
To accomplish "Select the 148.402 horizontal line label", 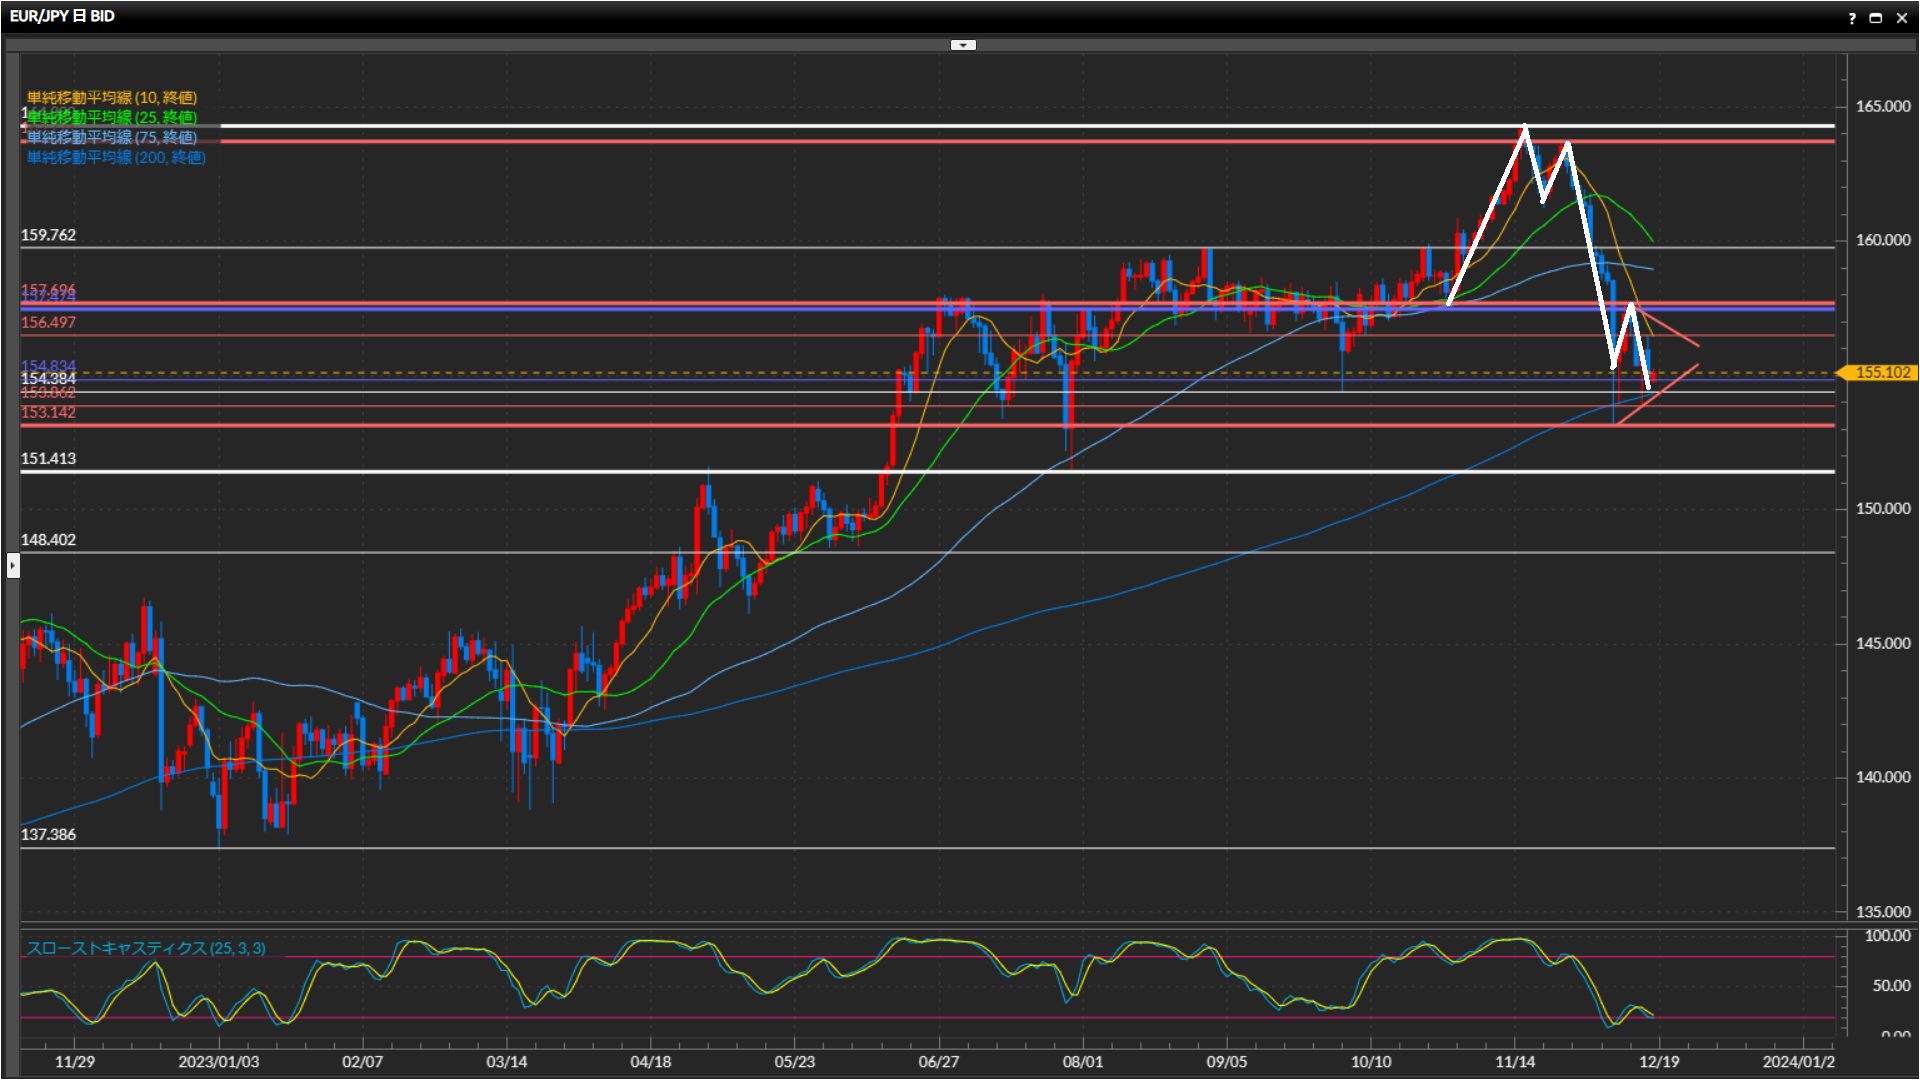I will (48, 539).
